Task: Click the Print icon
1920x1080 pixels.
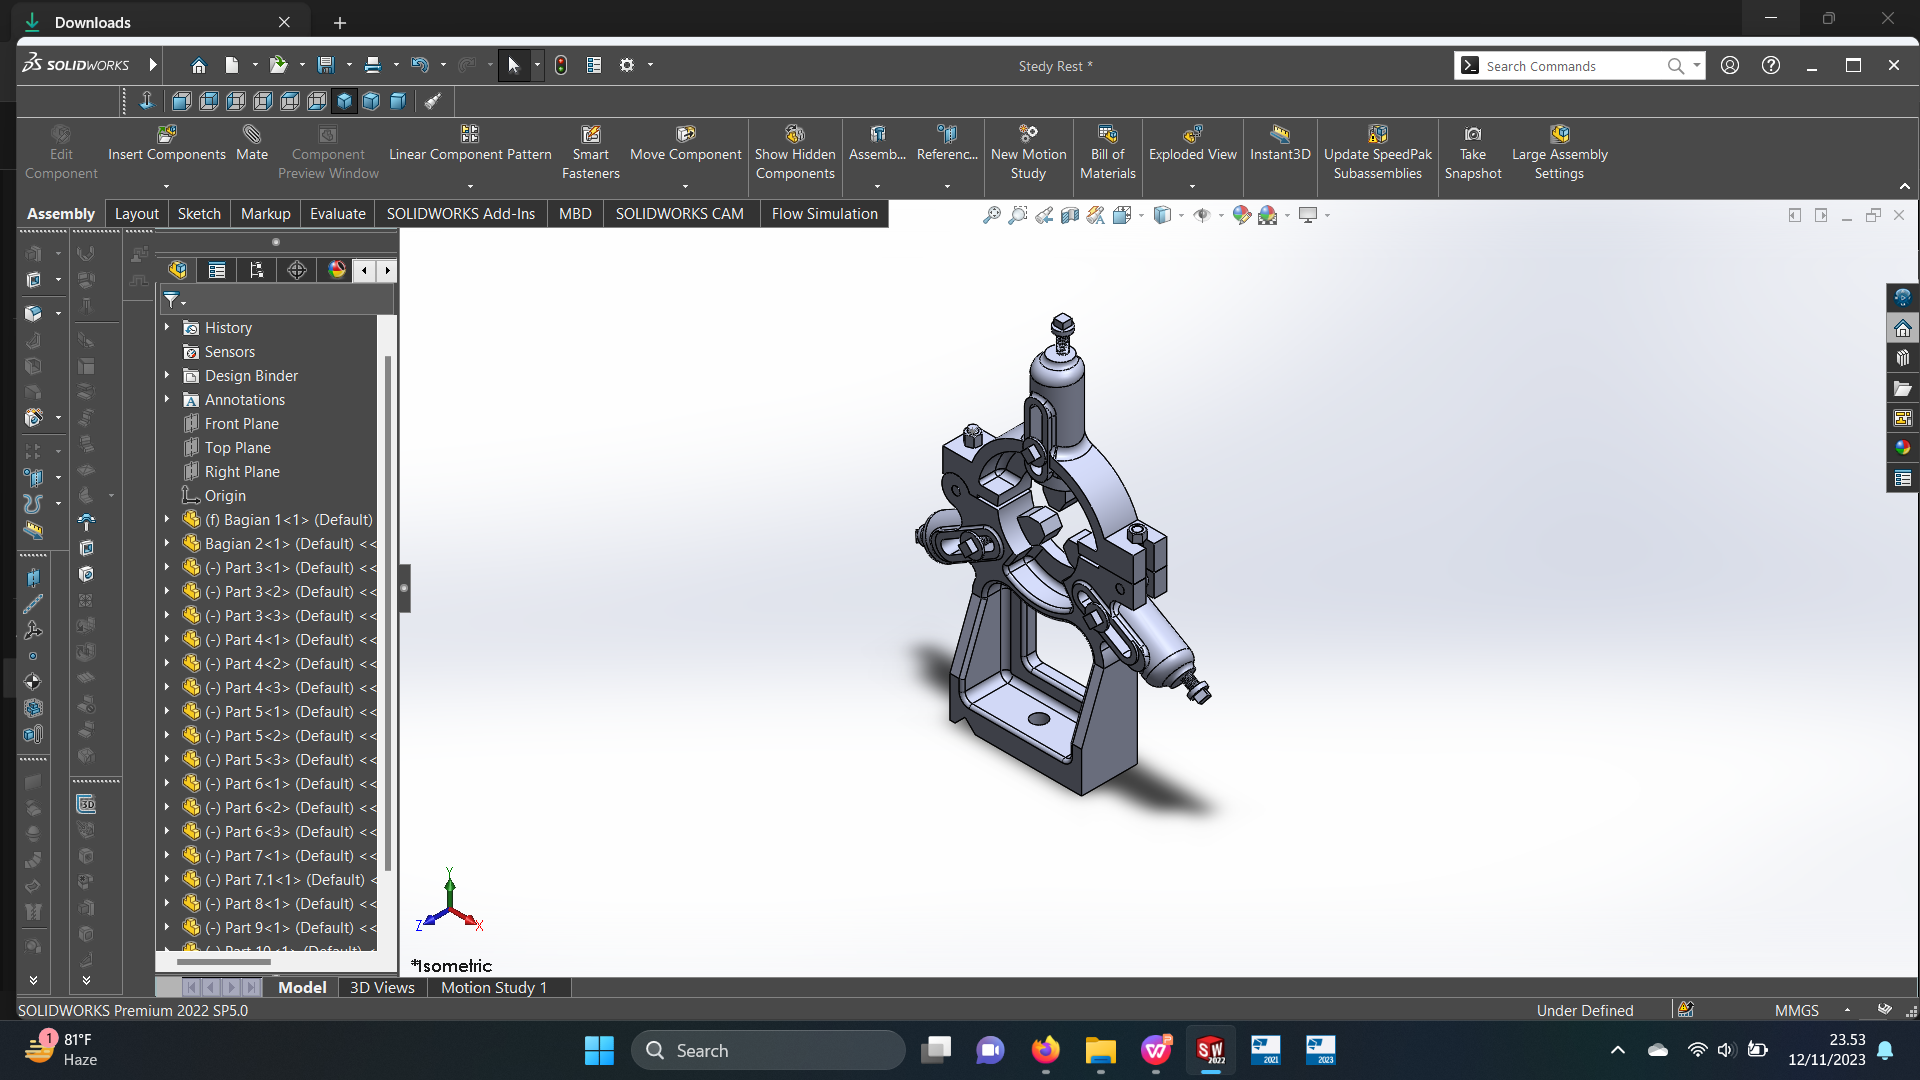Action: (373, 65)
